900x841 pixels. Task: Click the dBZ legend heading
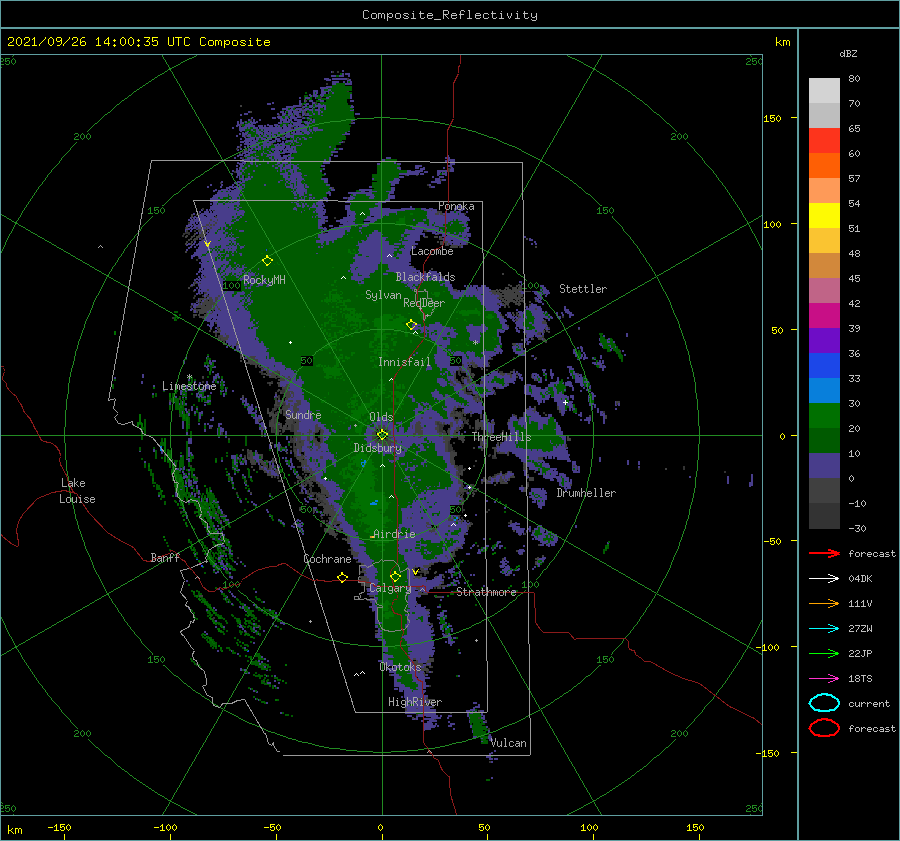tap(848, 54)
